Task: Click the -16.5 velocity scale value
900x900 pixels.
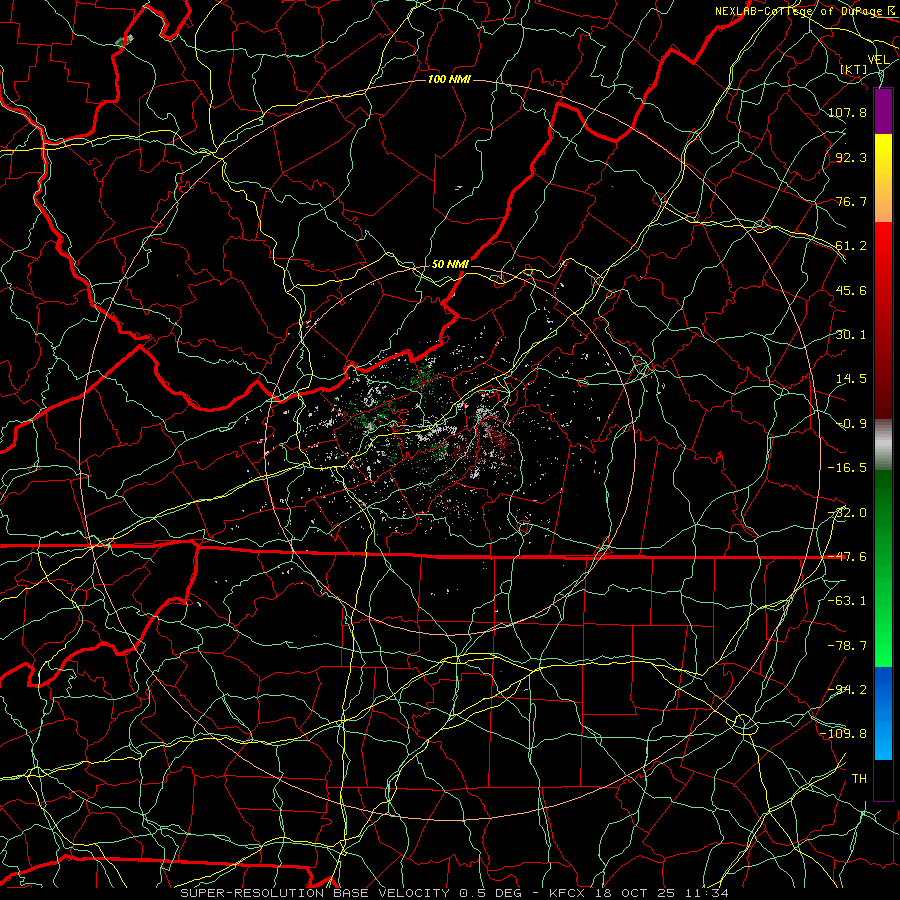Action: tap(847, 468)
